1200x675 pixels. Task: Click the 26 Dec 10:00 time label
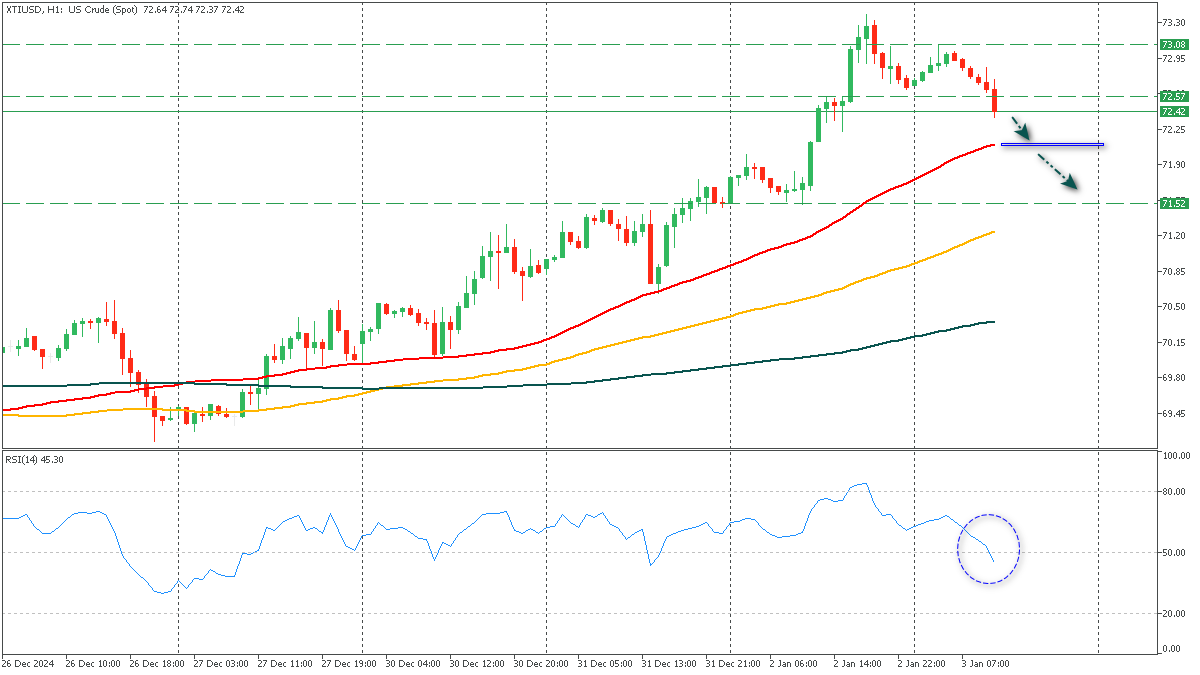tap(92, 663)
